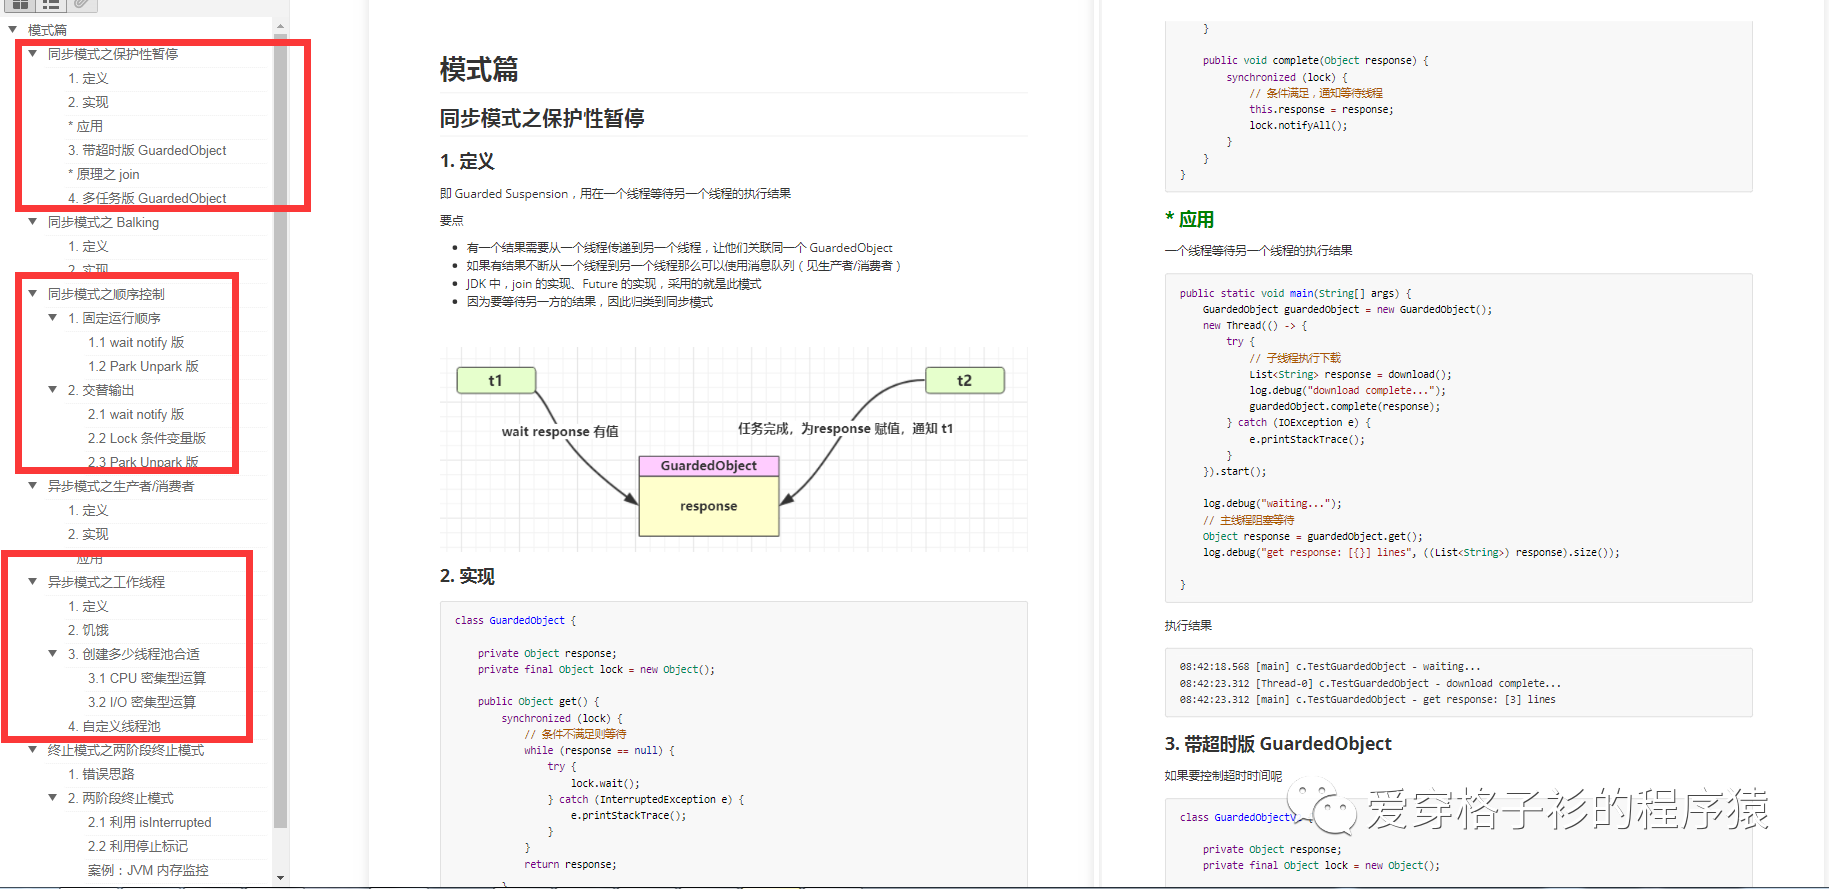
Task: Collapse the 终止模式之两阶段终止模式 bookmark arrow
Action: (33, 750)
